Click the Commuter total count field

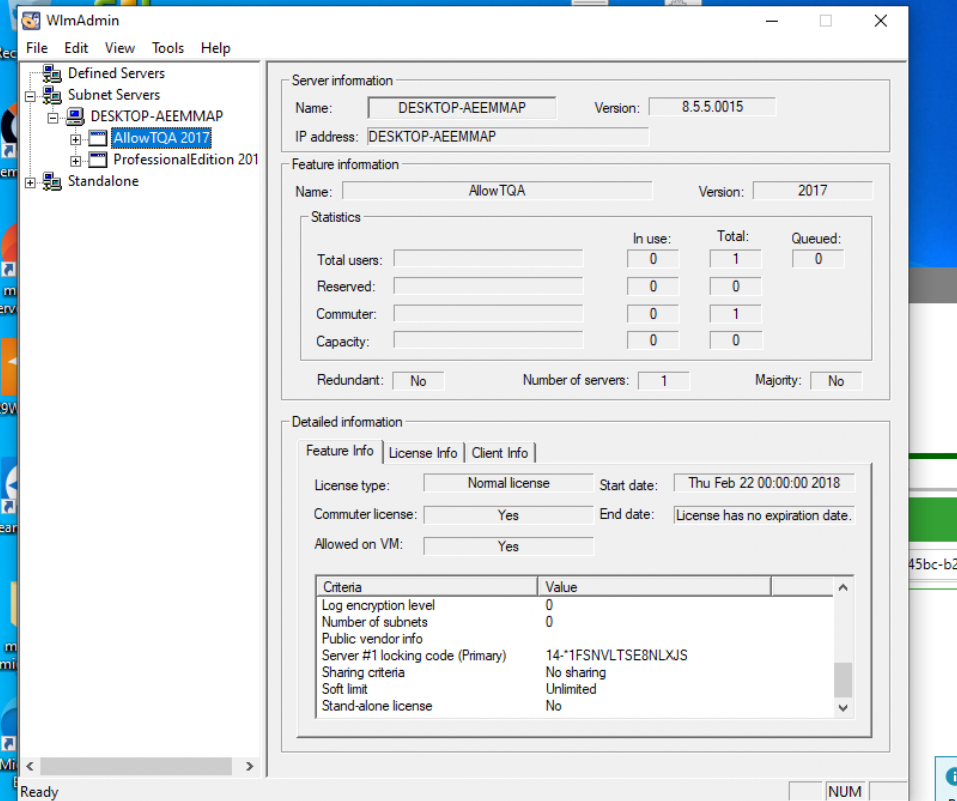click(735, 314)
